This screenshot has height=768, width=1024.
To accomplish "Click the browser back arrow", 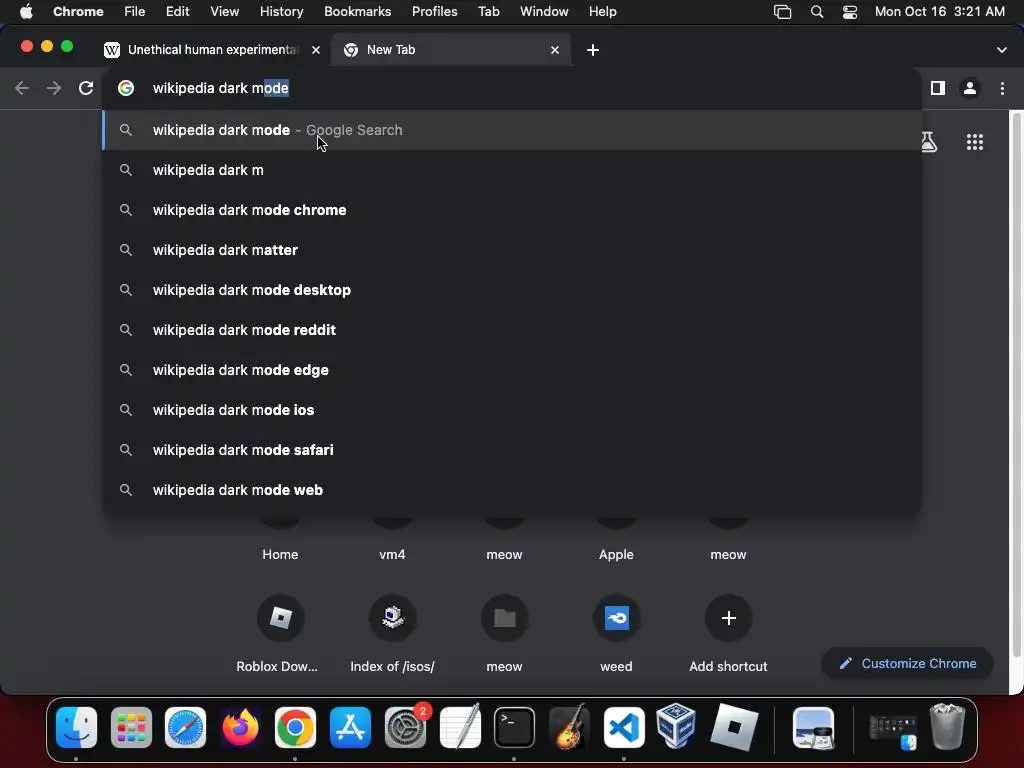I will point(22,88).
